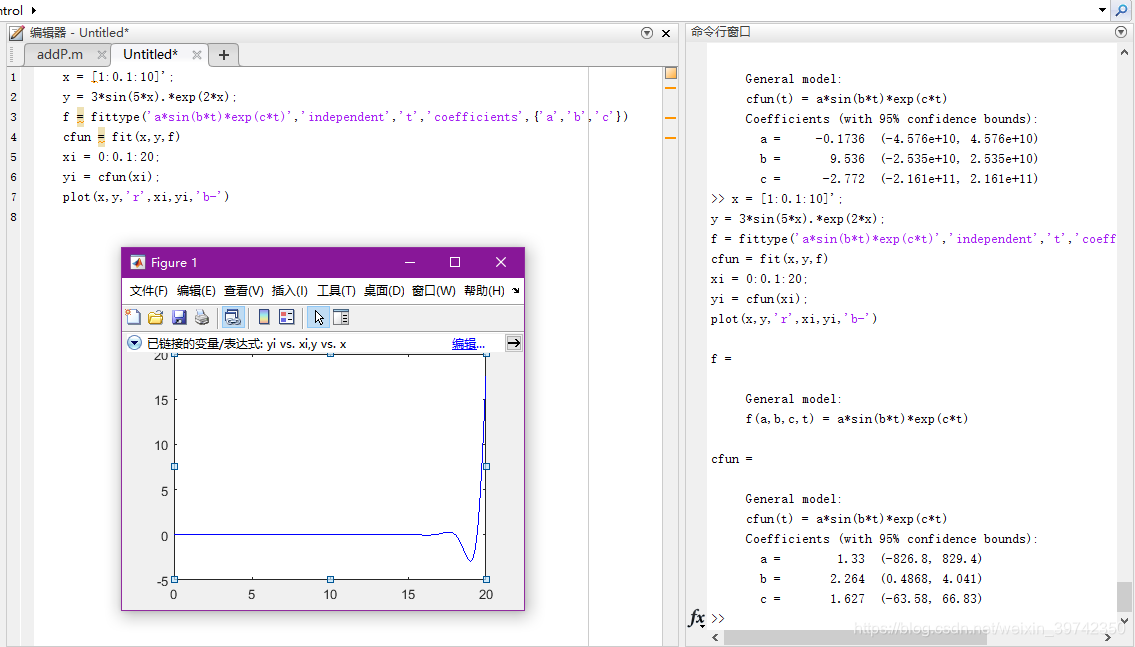Insert a legend using the legend icon
Screen dimensions: 1135x647
285,316
